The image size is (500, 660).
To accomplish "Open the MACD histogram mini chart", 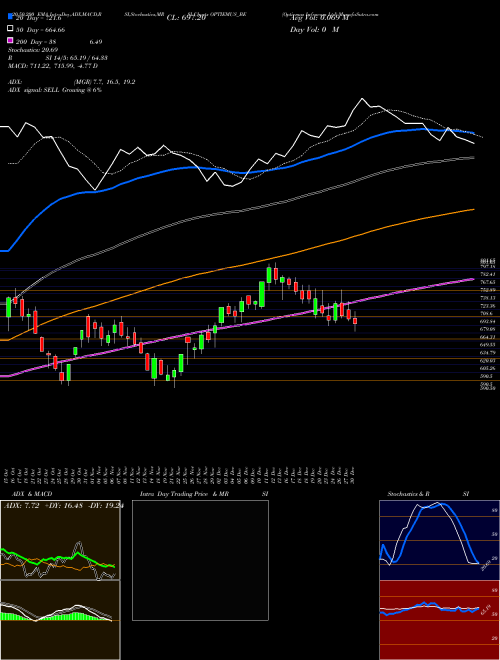I will coord(60,620).
